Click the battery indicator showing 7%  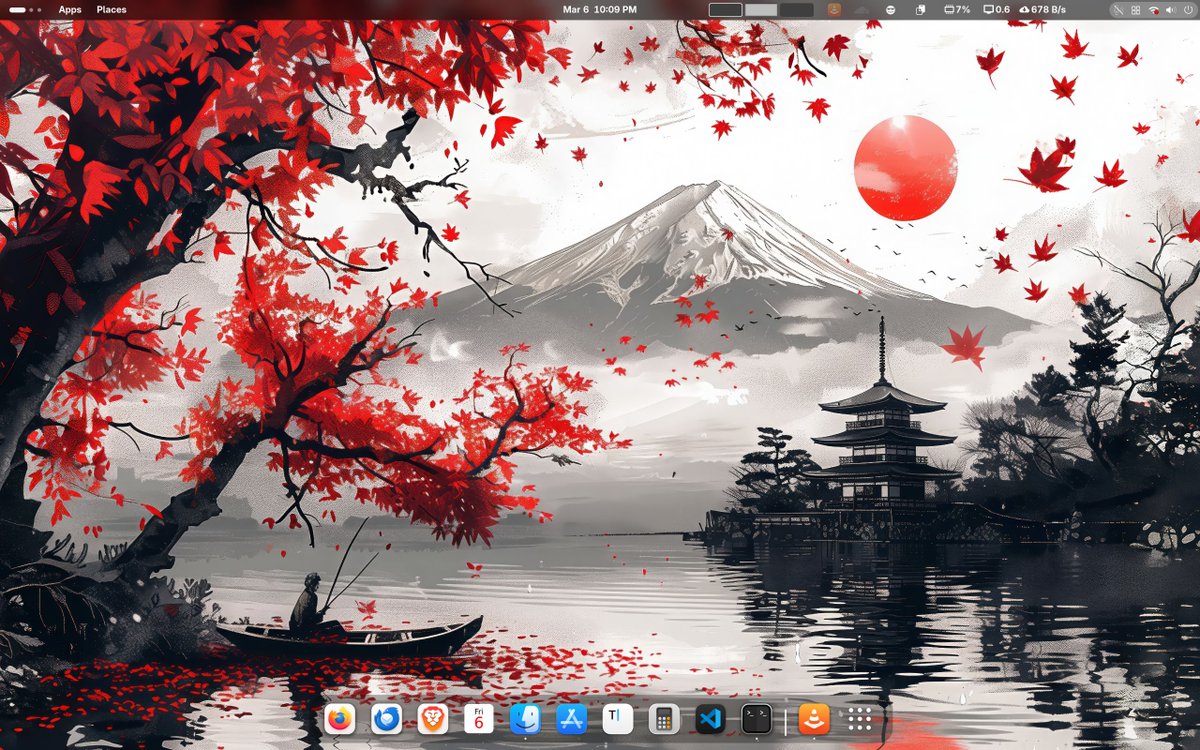[x=957, y=9]
